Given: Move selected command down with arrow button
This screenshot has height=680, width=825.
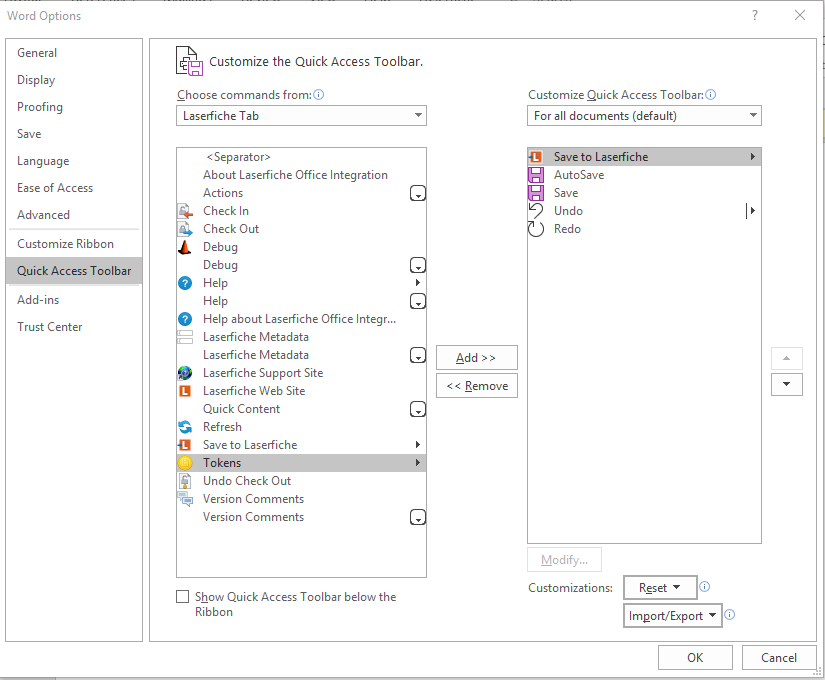Looking at the screenshot, I should pos(787,384).
